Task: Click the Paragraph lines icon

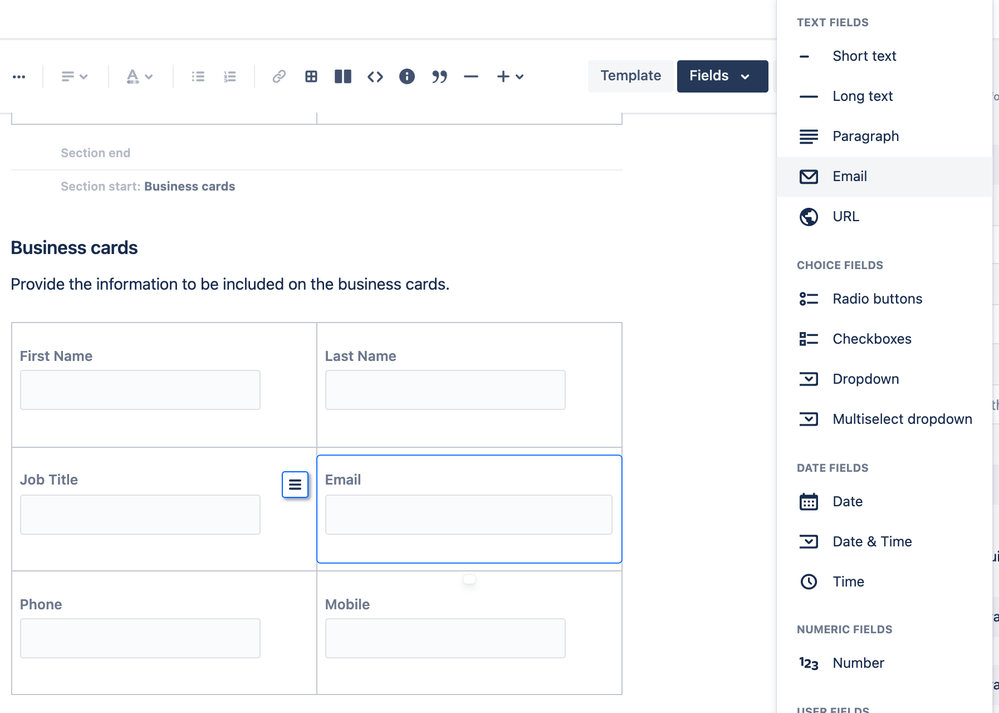Action: [x=809, y=136]
